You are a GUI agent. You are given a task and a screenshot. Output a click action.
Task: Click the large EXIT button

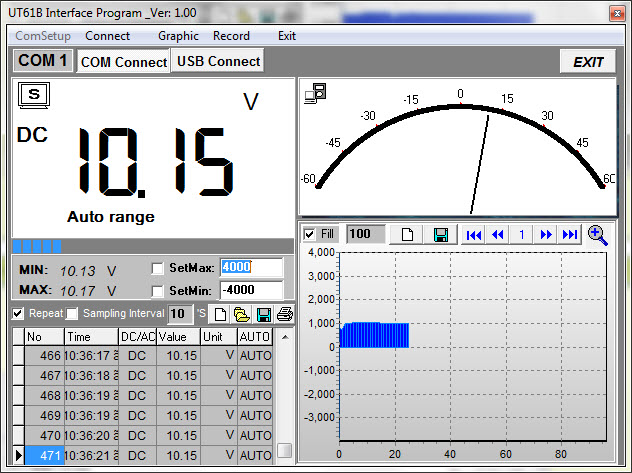pos(588,62)
